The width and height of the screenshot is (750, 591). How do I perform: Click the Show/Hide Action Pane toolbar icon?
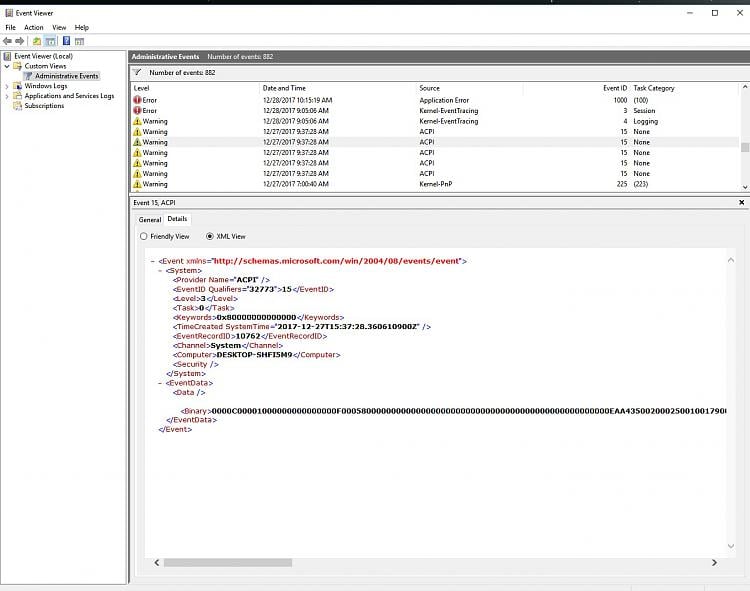[x=80, y=41]
